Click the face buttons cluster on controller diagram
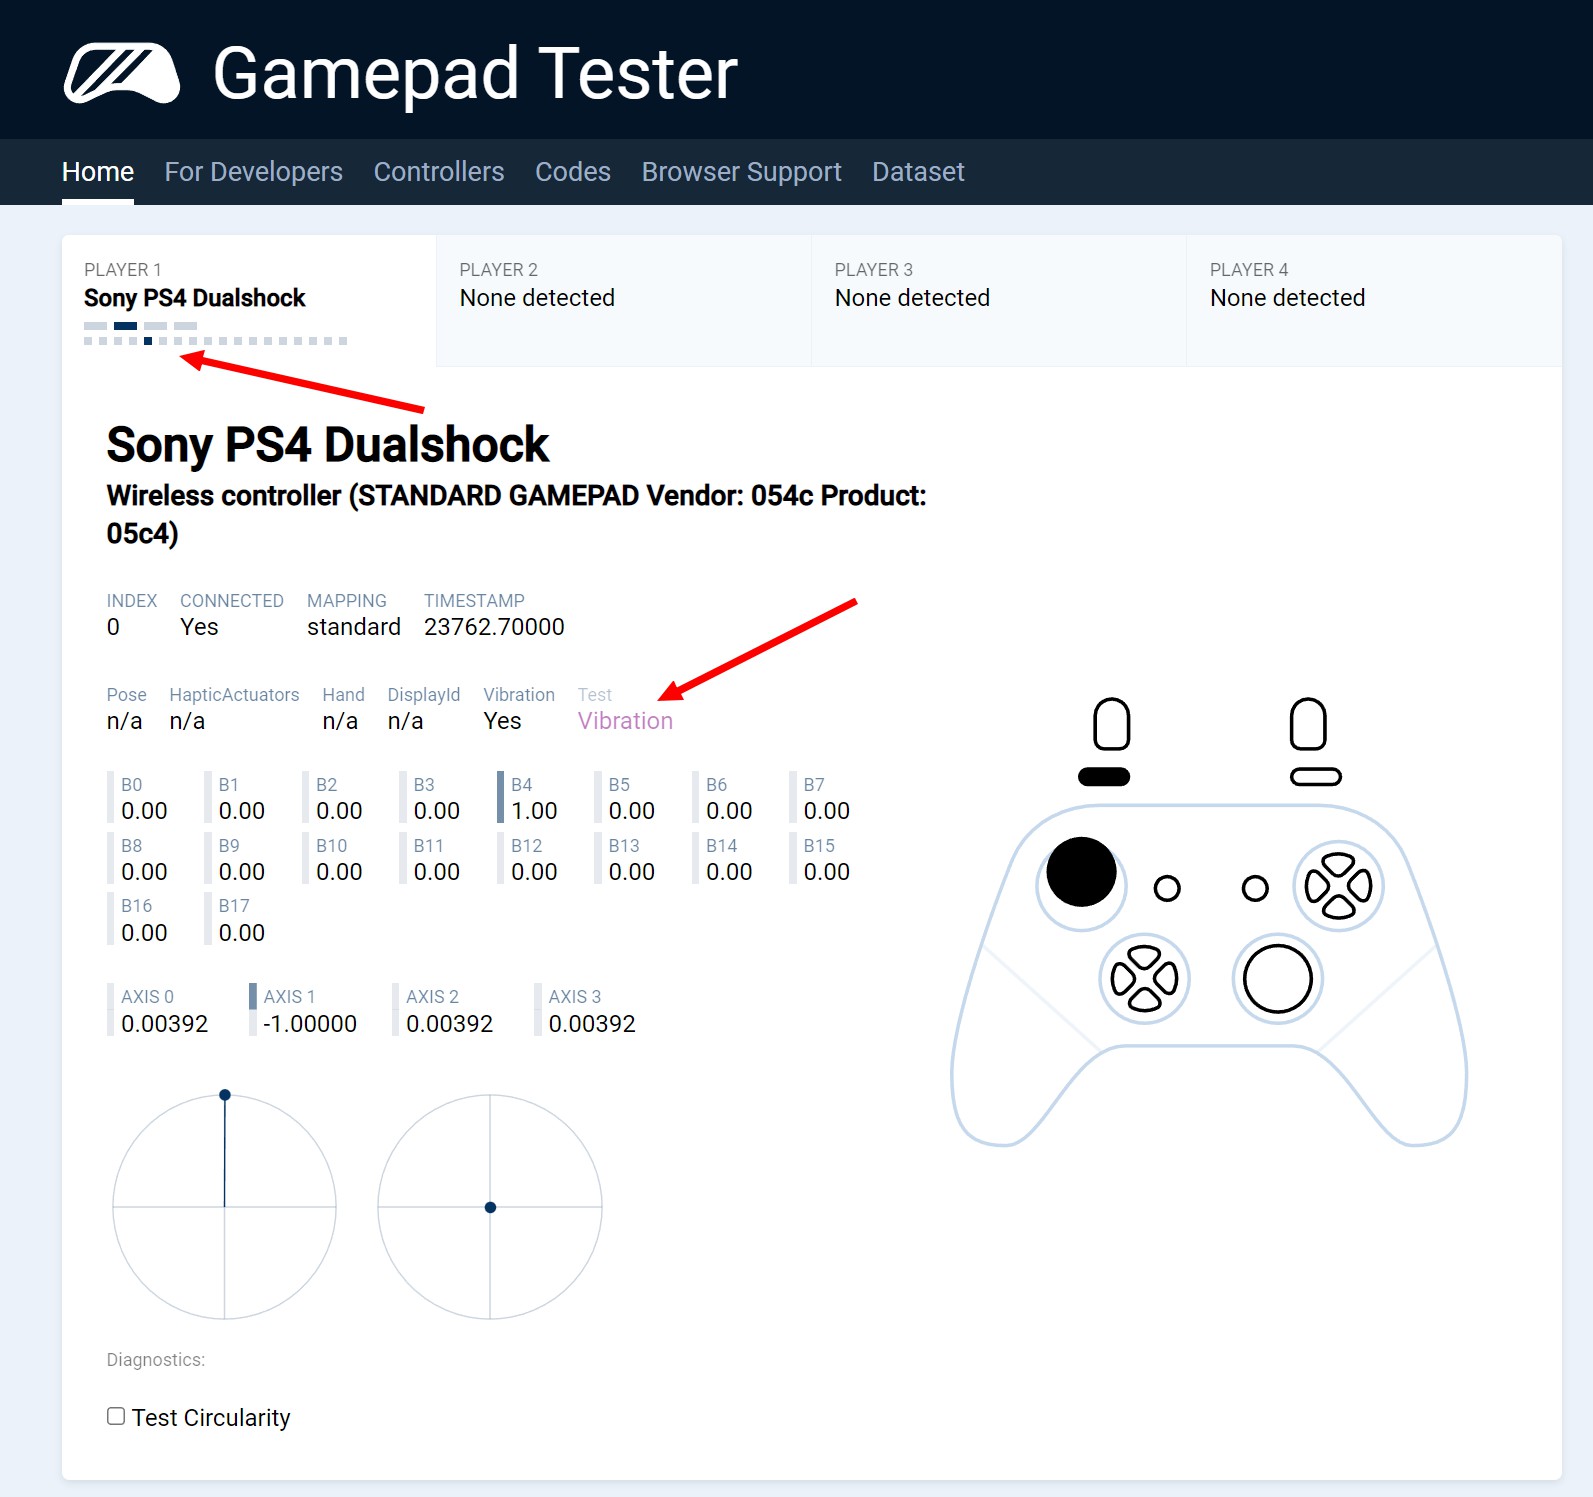 point(1338,886)
